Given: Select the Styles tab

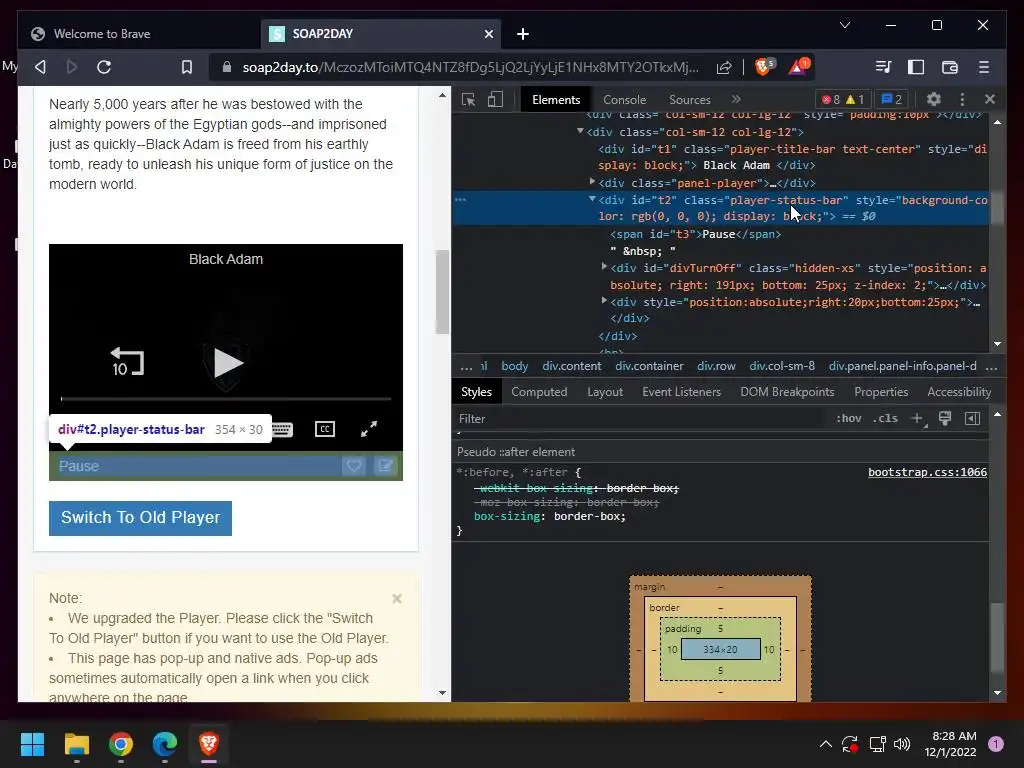Looking at the screenshot, I should (476, 392).
